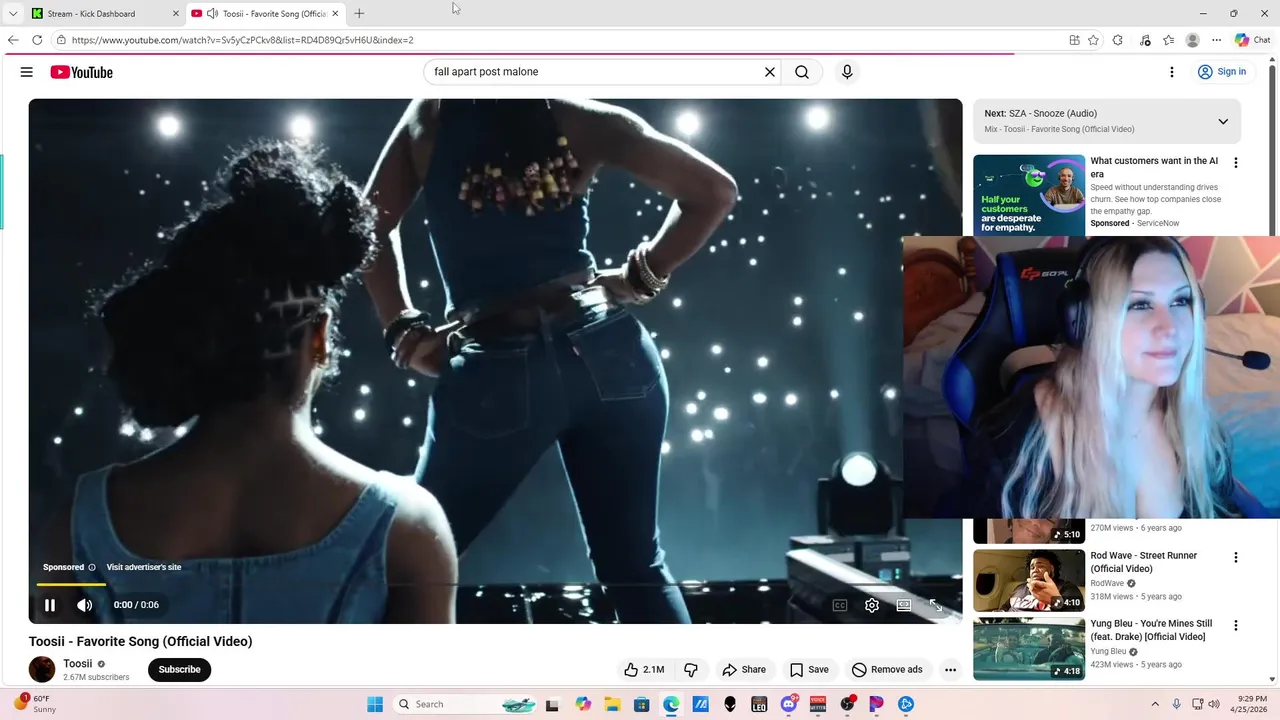Screen dimensions: 1280x720
Task: Share the video
Action: pos(744,670)
